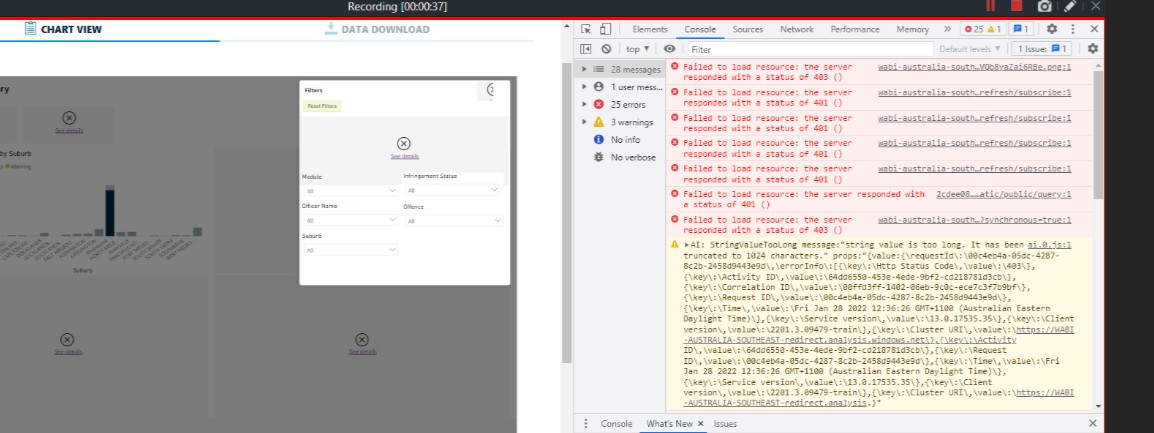Click the red error icon on first console message
Image resolution: width=1154 pixels, height=433 pixels.
pos(674,68)
